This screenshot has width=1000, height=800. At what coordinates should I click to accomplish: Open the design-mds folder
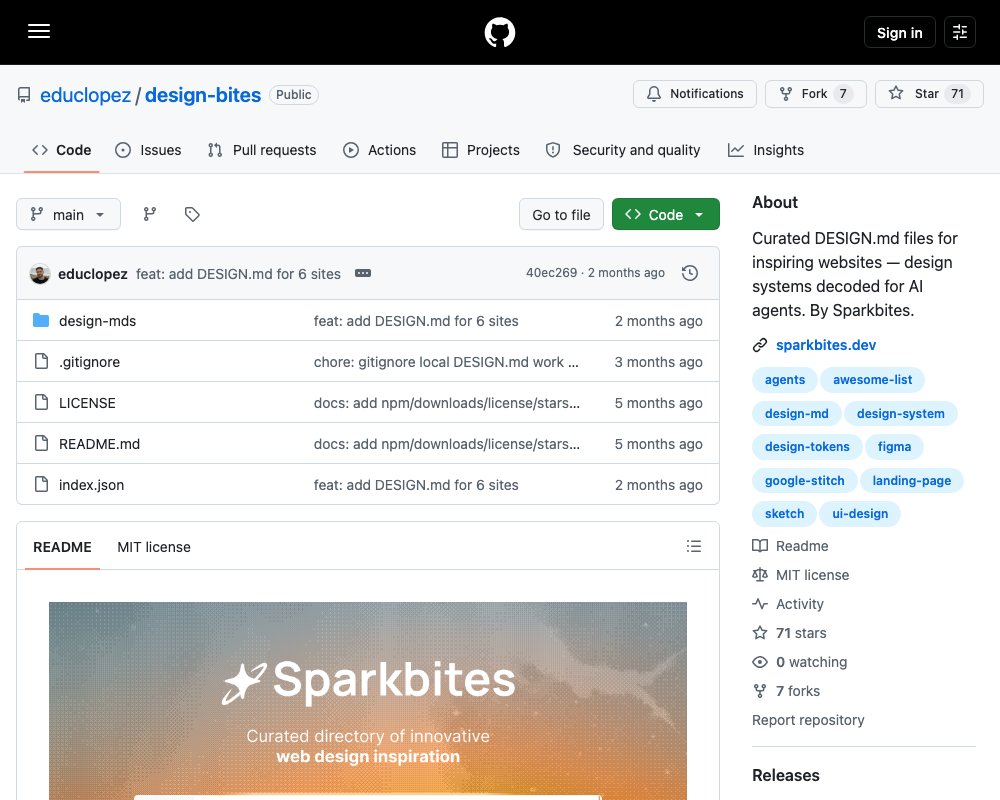[98, 321]
